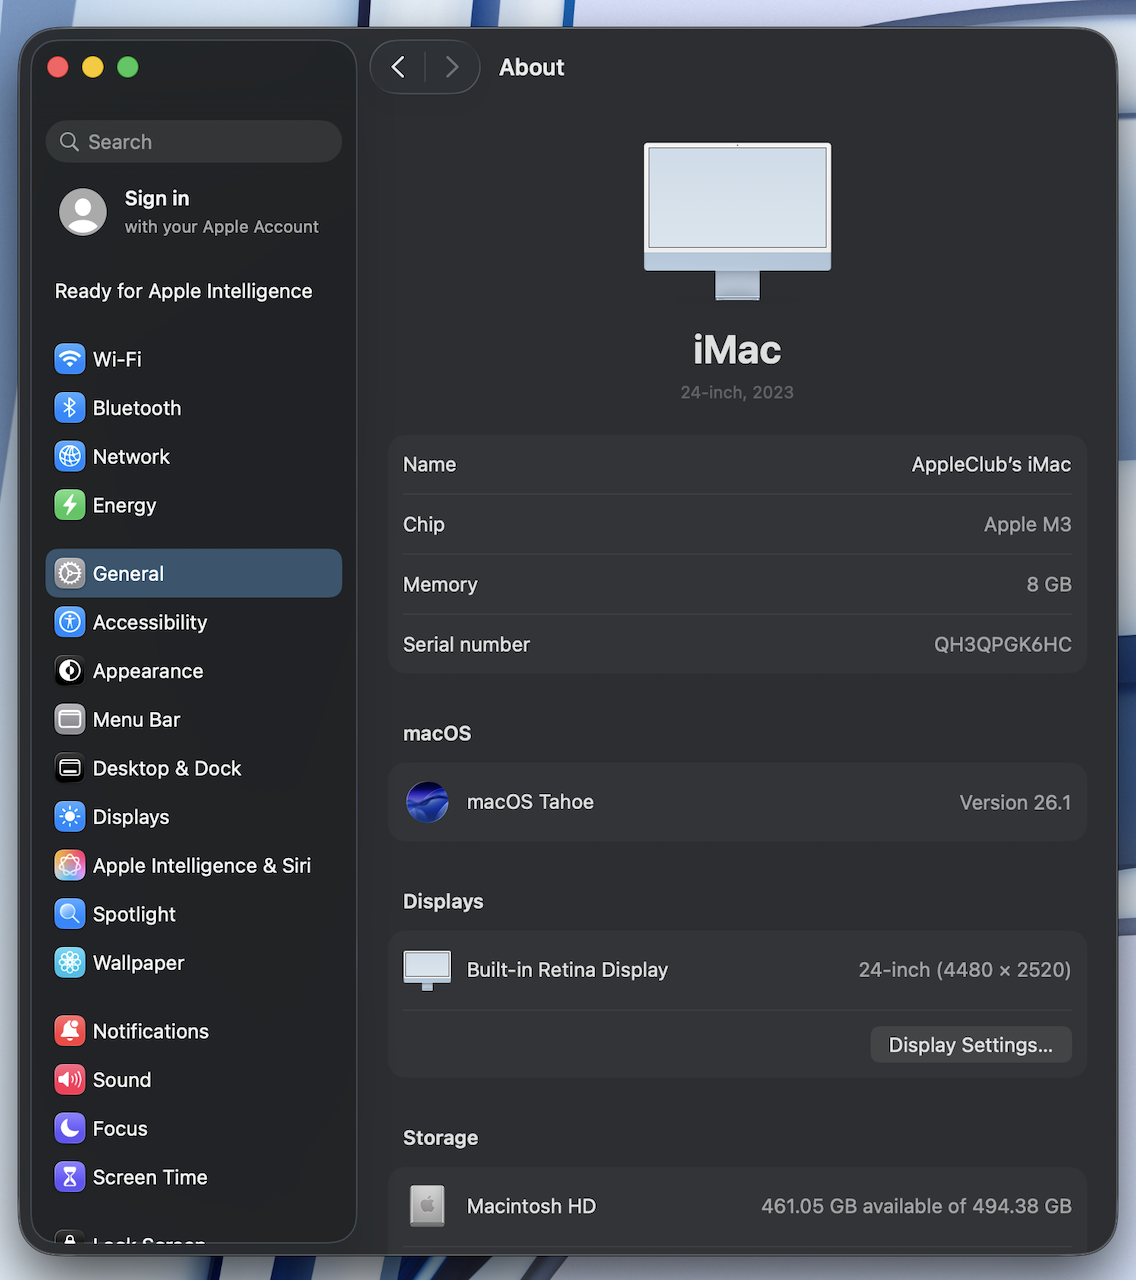1136x1280 pixels.
Task: Open the Accessibility icon
Action: point(69,622)
